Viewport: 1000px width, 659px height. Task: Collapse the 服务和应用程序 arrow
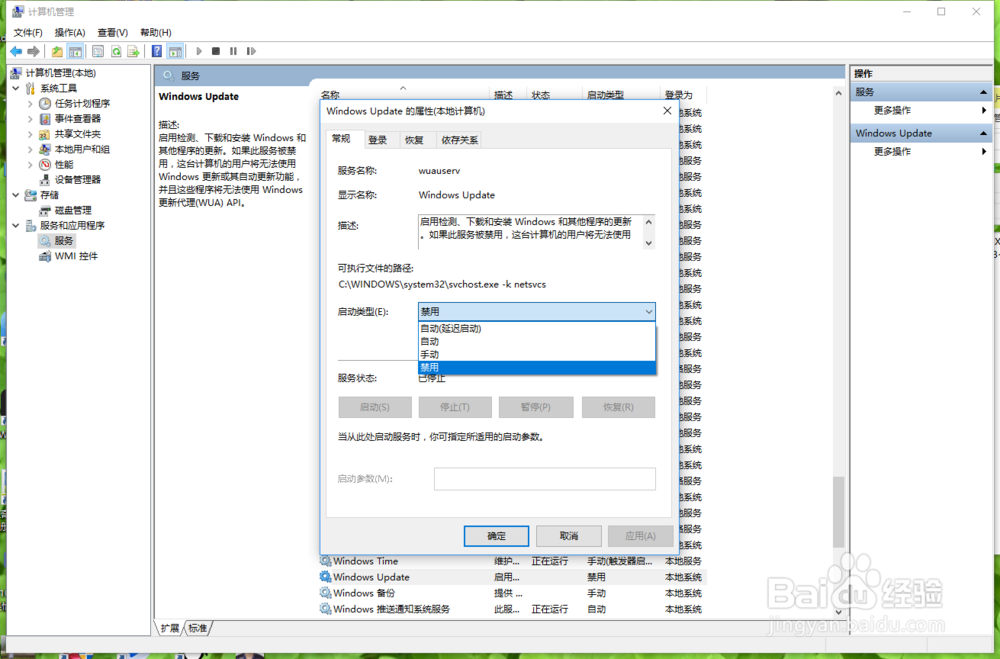(x=16, y=226)
